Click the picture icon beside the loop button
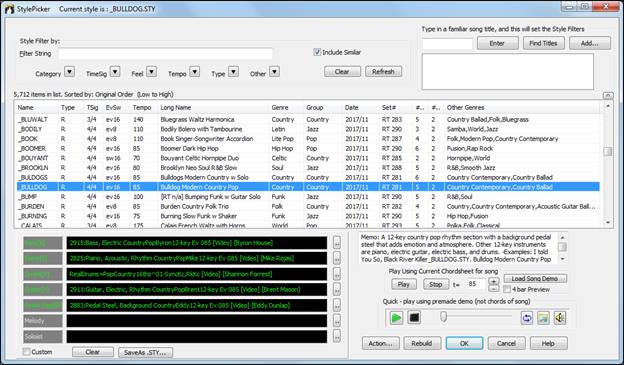The height and width of the screenshot is (365, 624). 543,318
